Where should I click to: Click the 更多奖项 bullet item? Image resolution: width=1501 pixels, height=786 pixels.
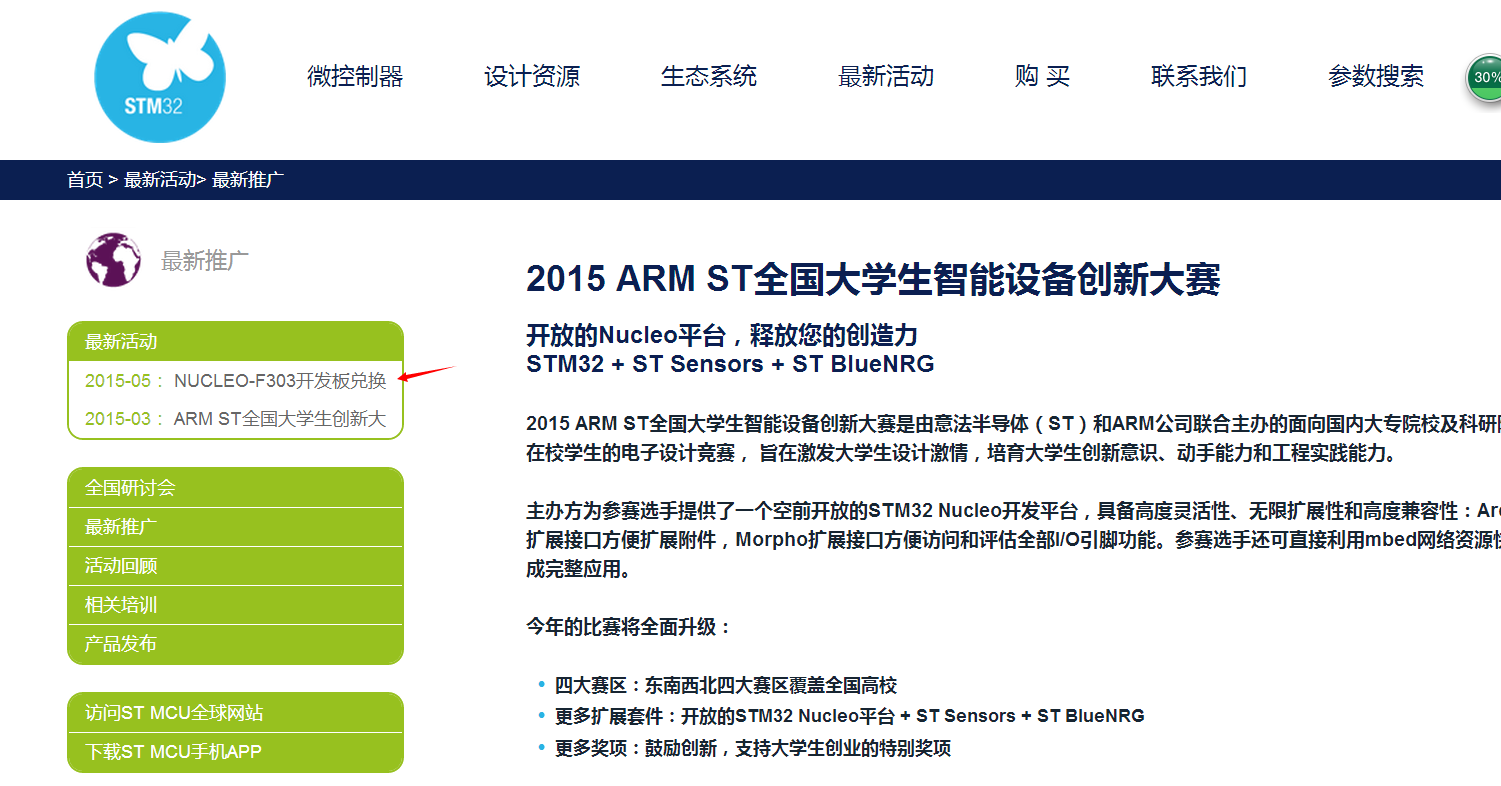click(753, 747)
